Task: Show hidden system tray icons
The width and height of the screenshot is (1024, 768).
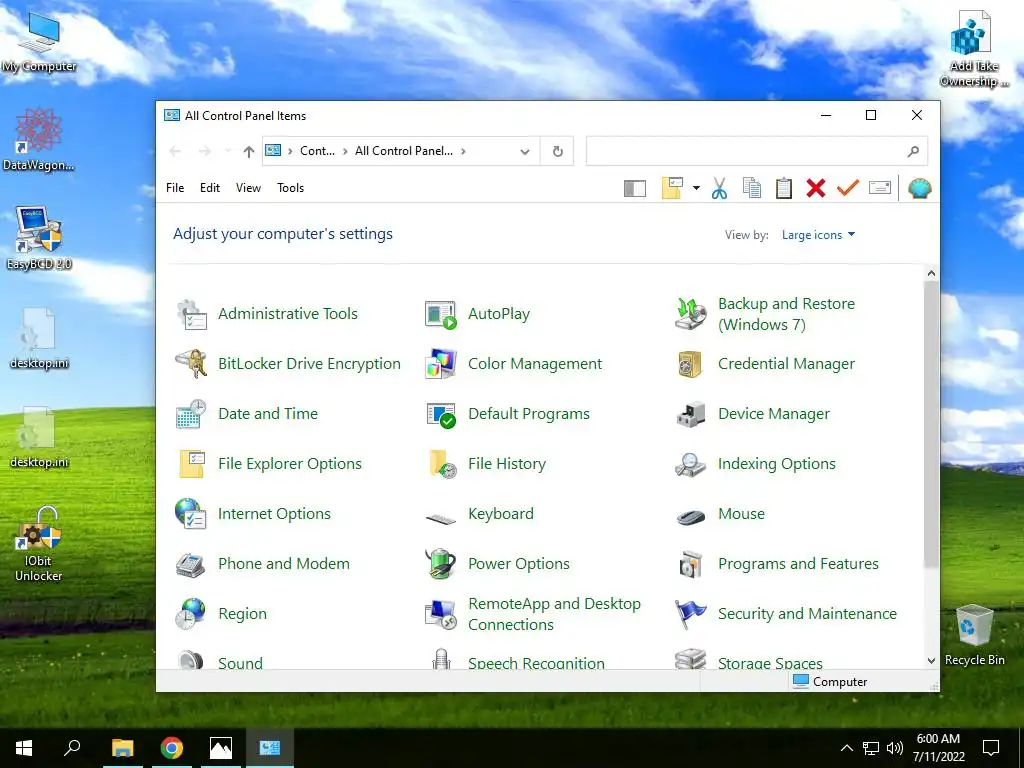Action: pyautogui.click(x=846, y=748)
